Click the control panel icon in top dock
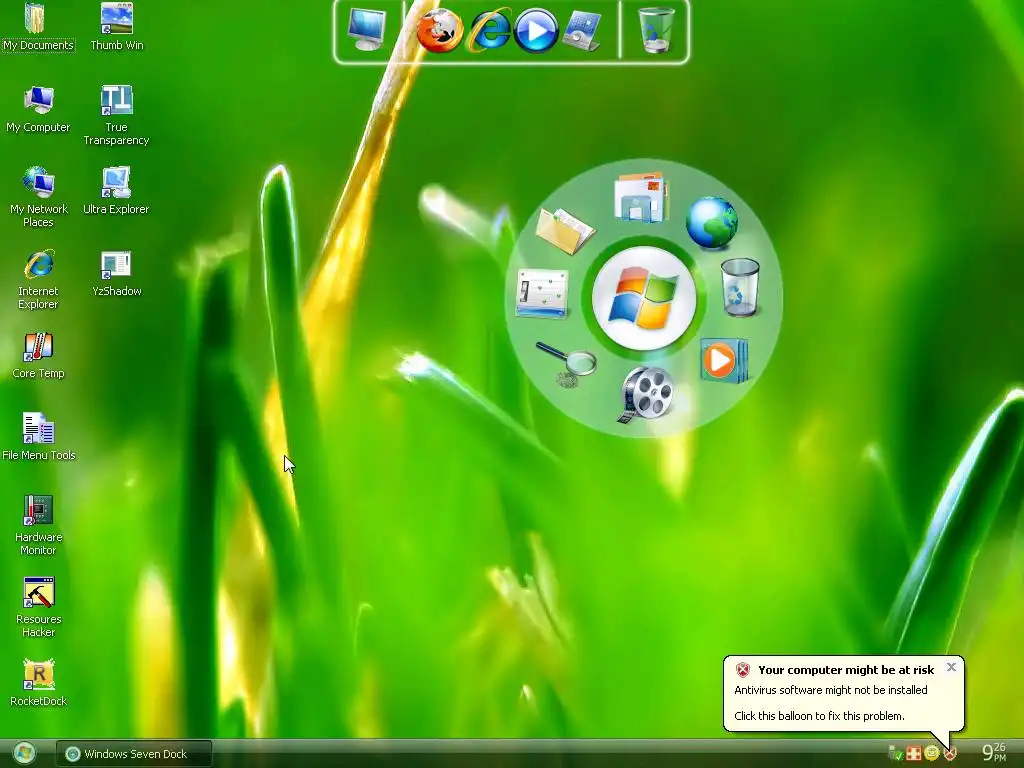Image resolution: width=1024 pixels, height=768 pixels. pos(581,31)
